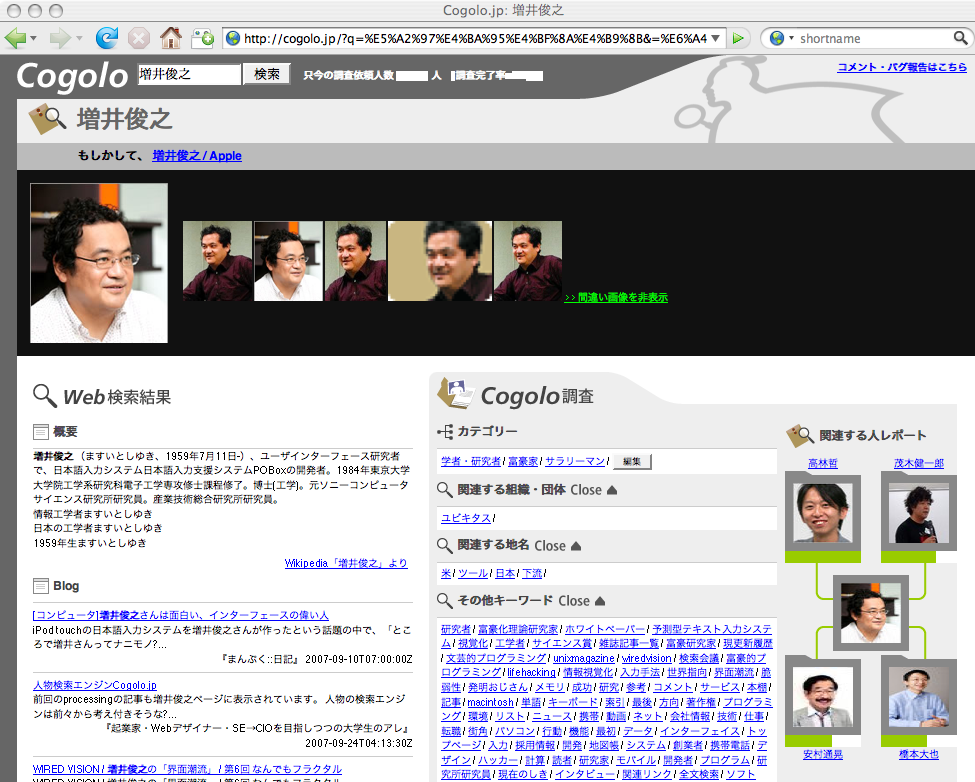Click the magnifier icon beside 関連する地名
The image size is (975, 782).
445,546
